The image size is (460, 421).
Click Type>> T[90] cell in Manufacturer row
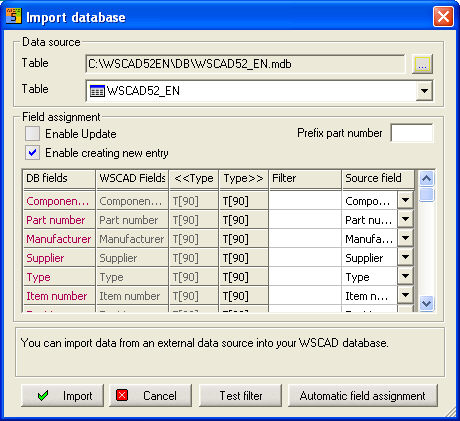244,239
